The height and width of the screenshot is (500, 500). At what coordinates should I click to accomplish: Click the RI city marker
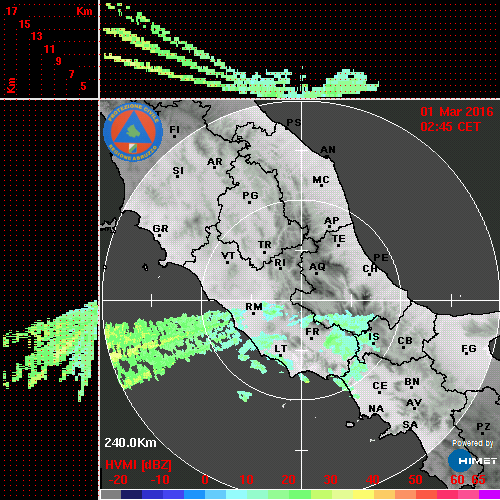(280, 264)
